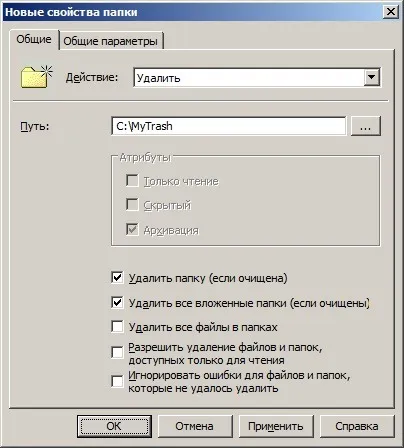The image size is (404, 448).
Task: Click the Действие label text
Action: coord(92,77)
